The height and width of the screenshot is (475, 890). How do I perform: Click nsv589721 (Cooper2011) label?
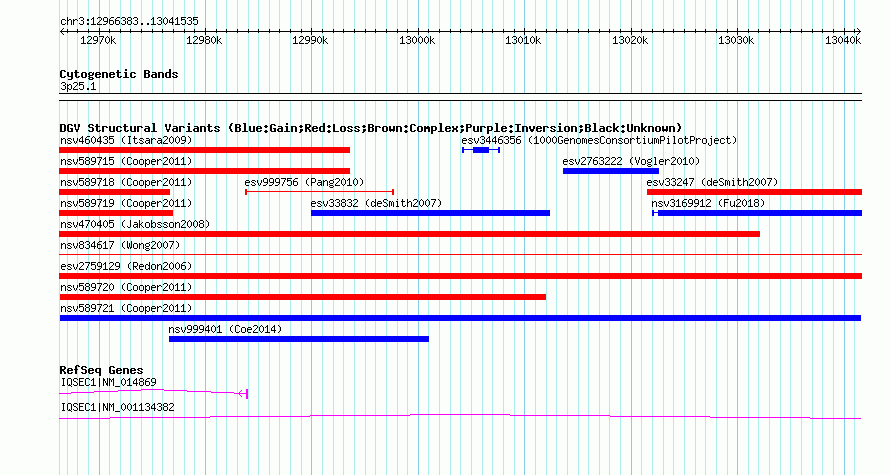(x=126, y=308)
